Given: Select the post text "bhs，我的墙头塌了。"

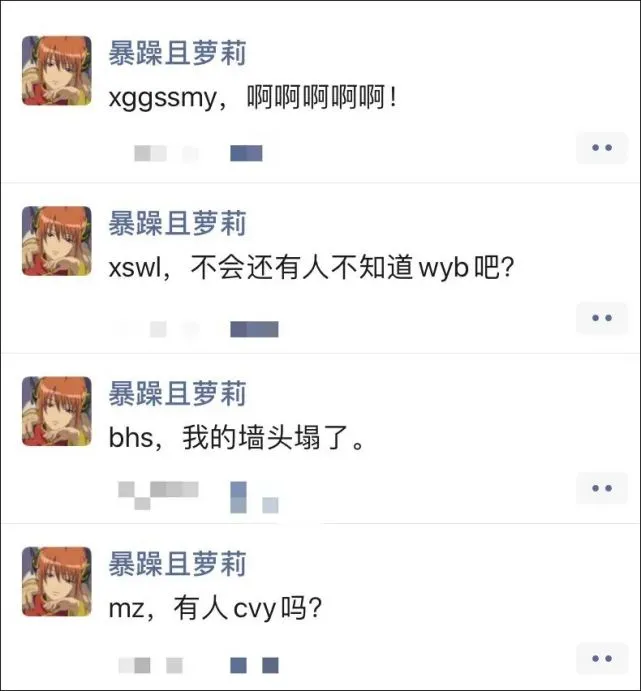Looking at the screenshot, I should pos(236,438).
